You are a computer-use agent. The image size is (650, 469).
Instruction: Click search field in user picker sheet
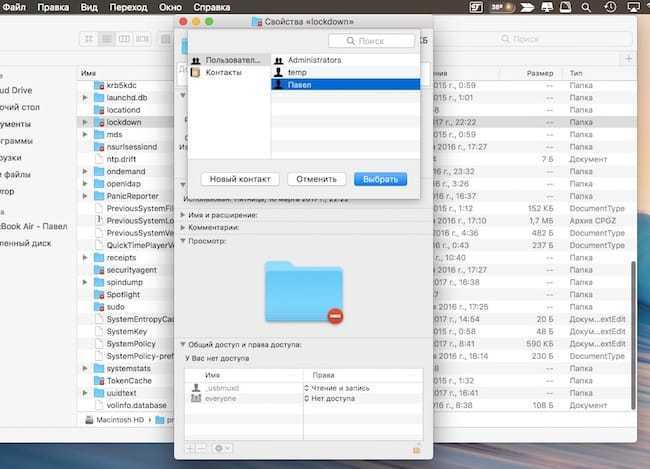coord(371,41)
